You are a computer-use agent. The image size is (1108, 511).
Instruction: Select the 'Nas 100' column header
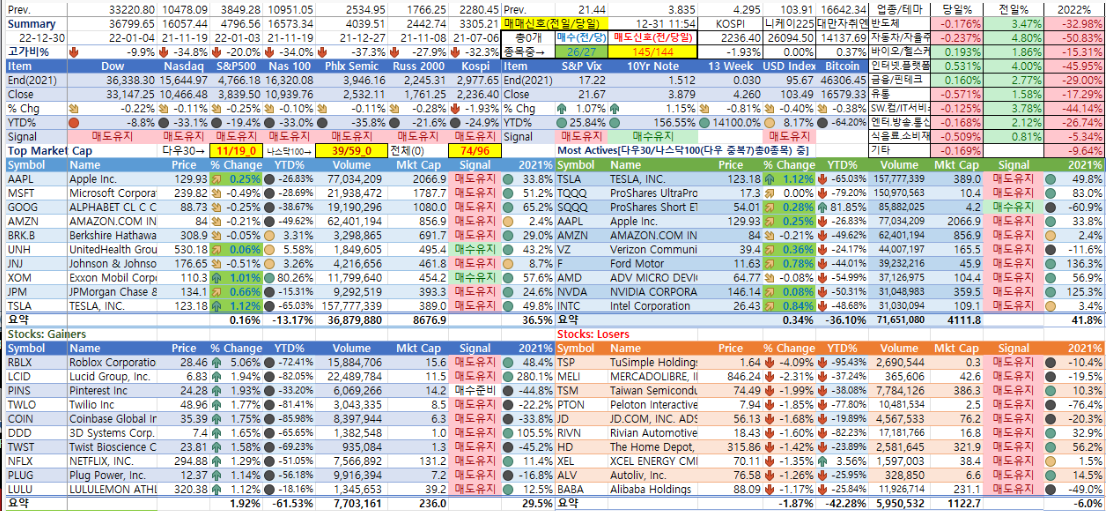pyautogui.click(x=288, y=65)
